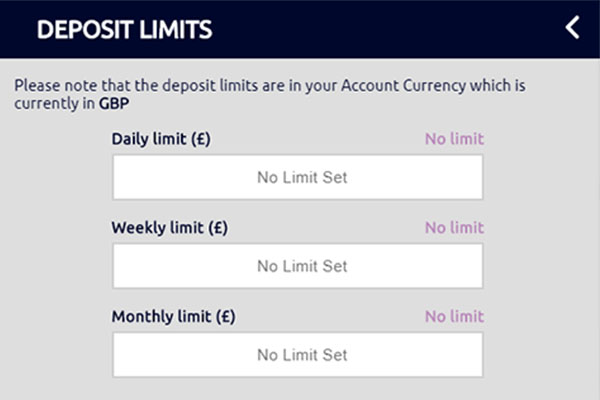
Task: Click 'No Limit Set' placeholder under Weekly limit
Action: [302, 266]
